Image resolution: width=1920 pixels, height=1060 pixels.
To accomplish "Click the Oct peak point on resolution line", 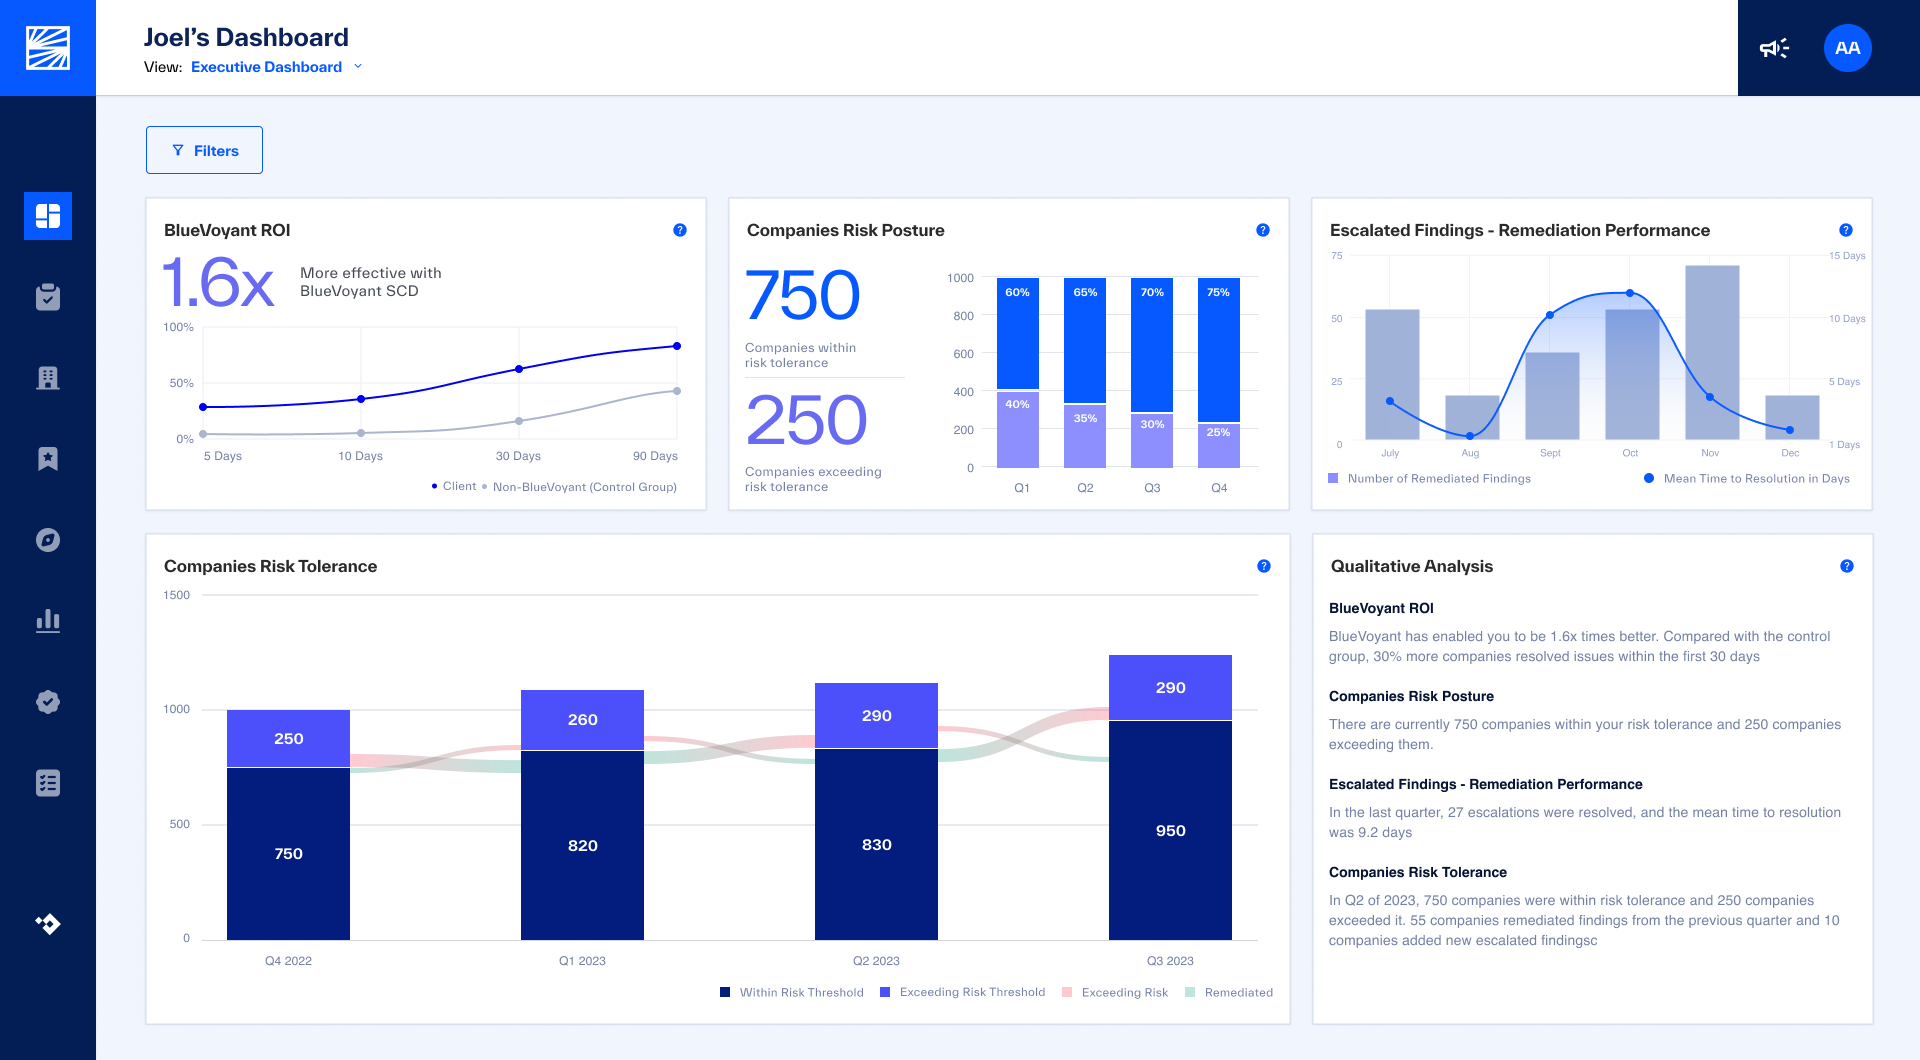I will (x=1630, y=293).
